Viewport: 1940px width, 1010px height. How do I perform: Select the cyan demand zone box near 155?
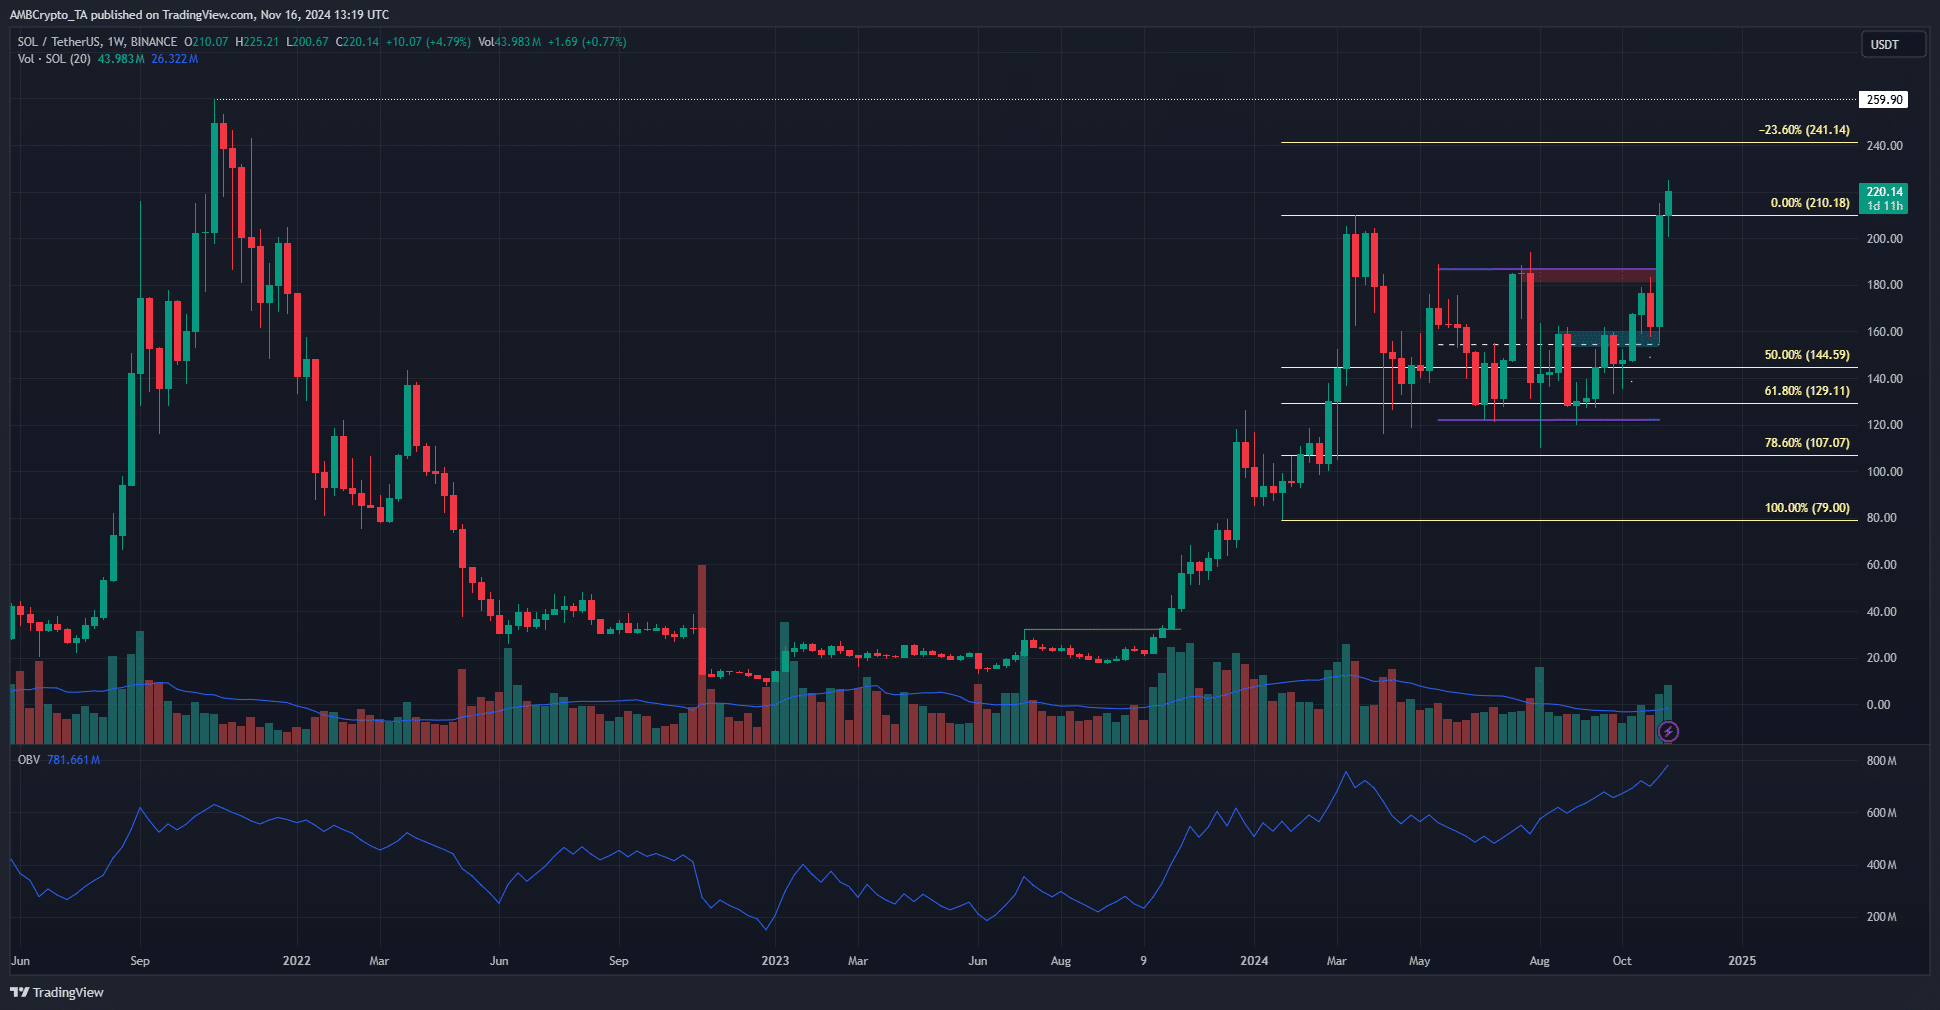click(1608, 338)
